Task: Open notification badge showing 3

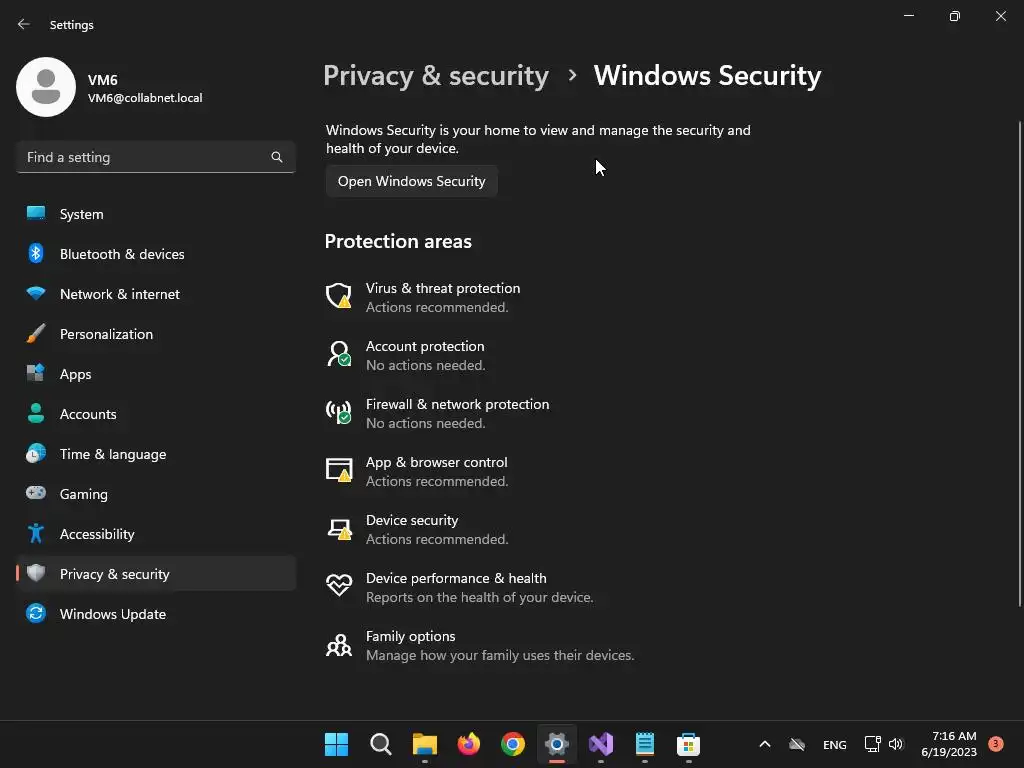Action: [995, 743]
